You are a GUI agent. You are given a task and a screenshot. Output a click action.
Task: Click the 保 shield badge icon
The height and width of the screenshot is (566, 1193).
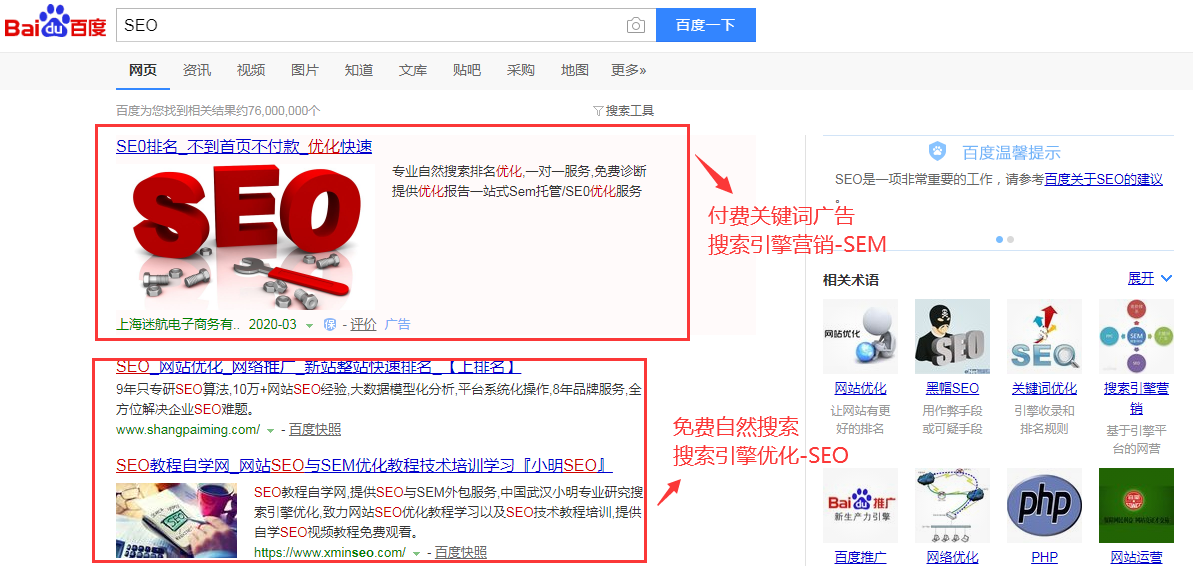(330, 325)
